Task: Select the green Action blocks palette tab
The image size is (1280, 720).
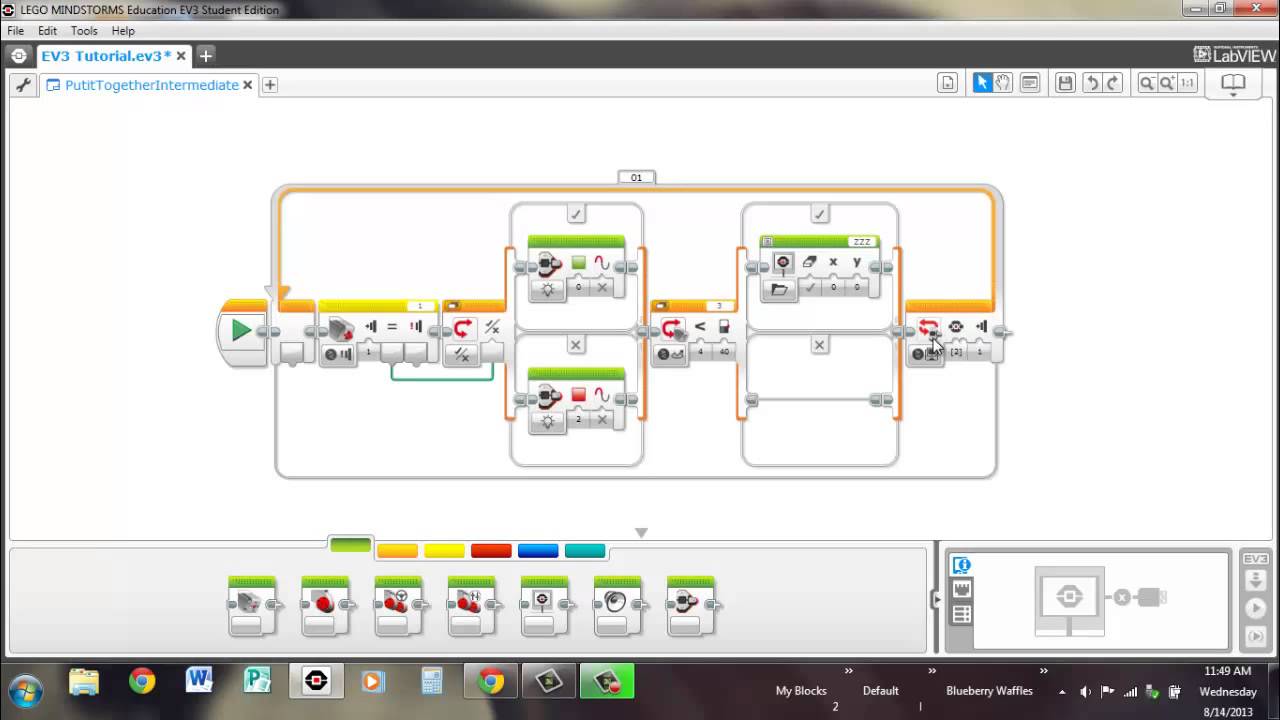Action: click(x=351, y=545)
